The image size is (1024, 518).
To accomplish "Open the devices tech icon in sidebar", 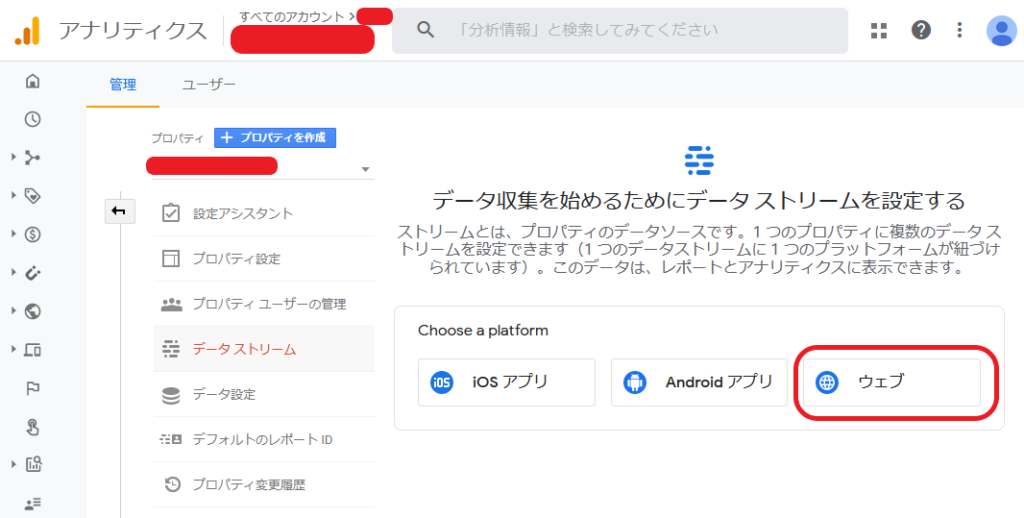I will pyautogui.click(x=32, y=350).
